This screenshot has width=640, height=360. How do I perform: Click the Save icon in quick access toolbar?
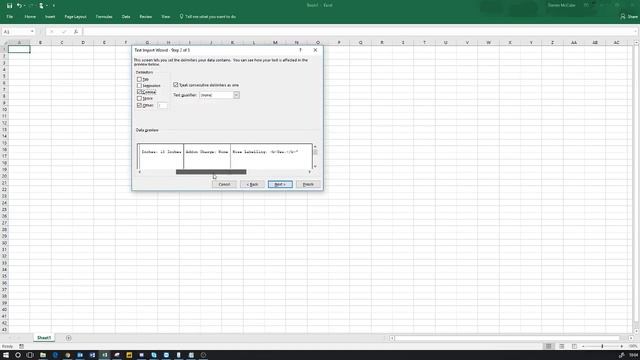point(9,6)
